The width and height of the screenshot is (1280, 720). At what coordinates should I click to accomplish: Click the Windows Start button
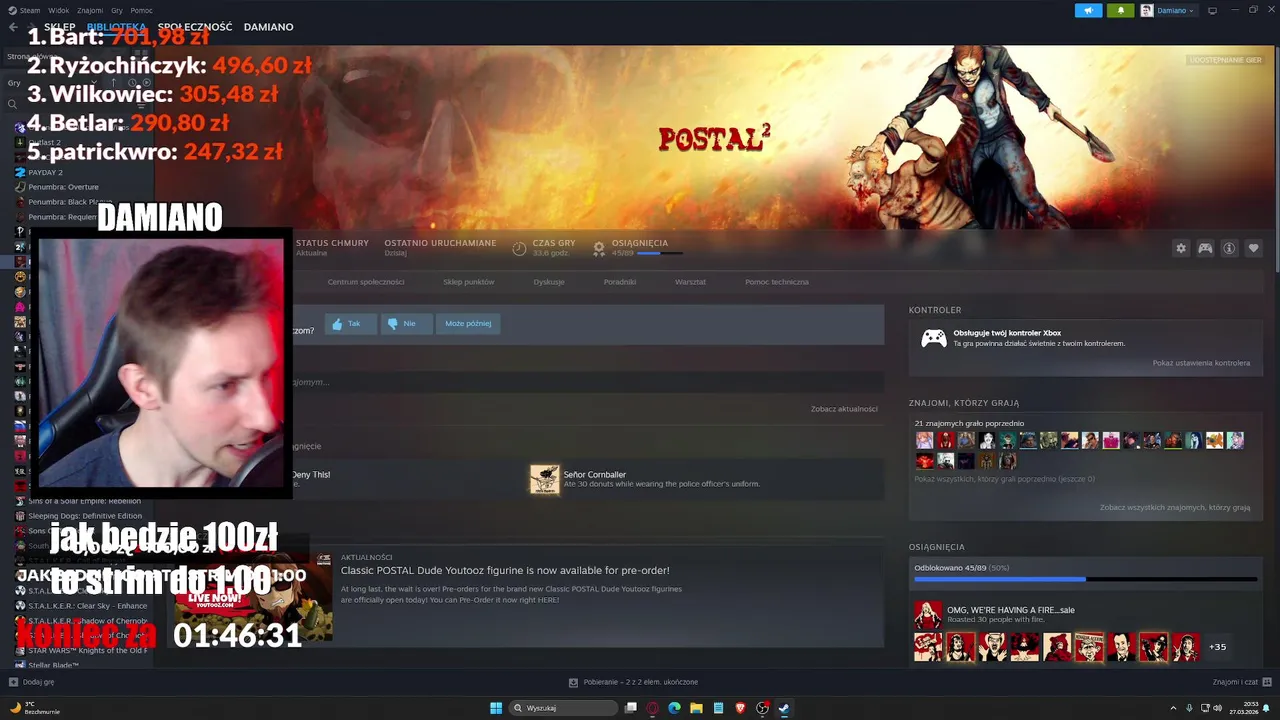(x=496, y=708)
